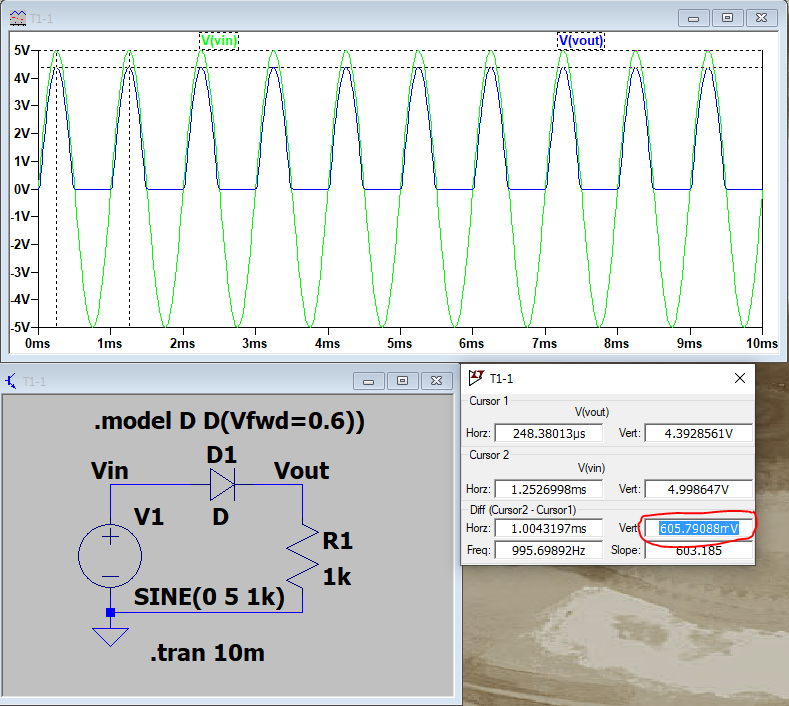Minimize the schematic window
This screenshot has width=789, height=706.
(370, 381)
